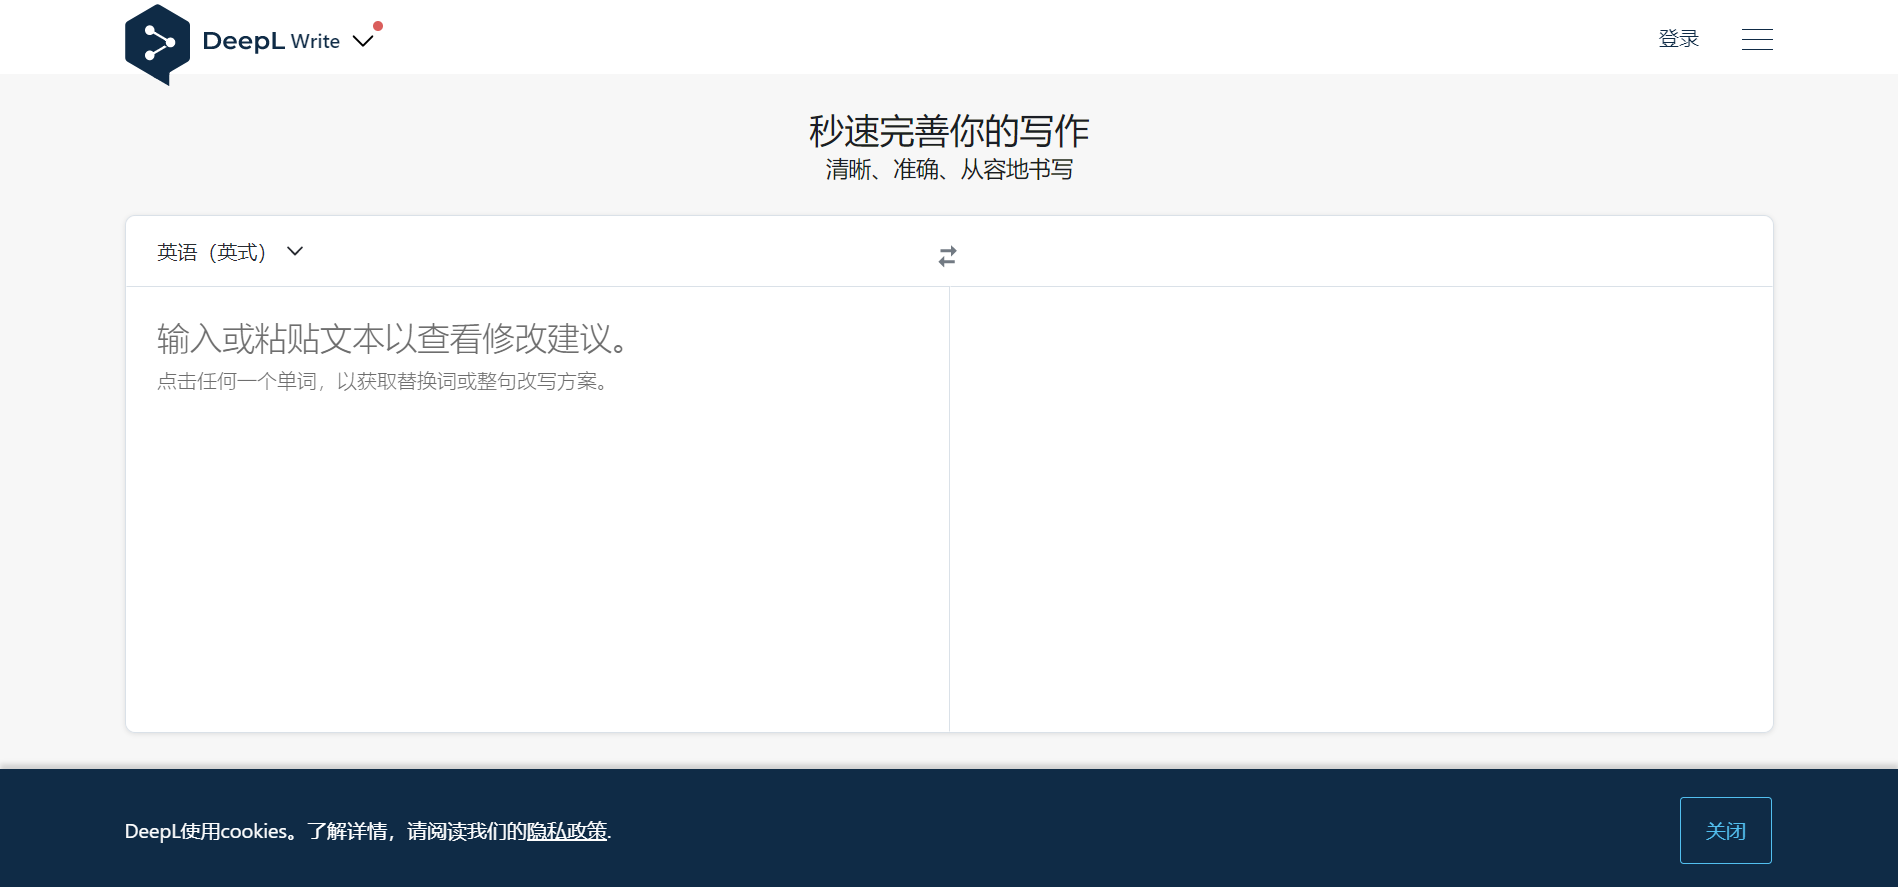Open the hamburger menu in header
Image resolution: width=1898 pixels, height=887 pixels.
pyautogui.click(x=1756, y=39)
